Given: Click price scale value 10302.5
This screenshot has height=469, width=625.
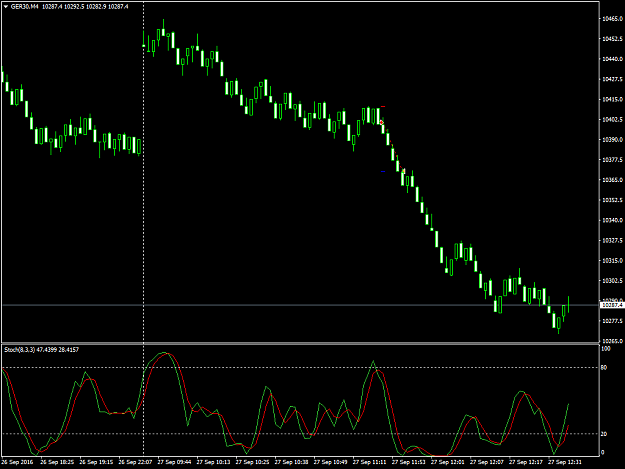Looking at the screenshot, I should (x=613, y=281).
